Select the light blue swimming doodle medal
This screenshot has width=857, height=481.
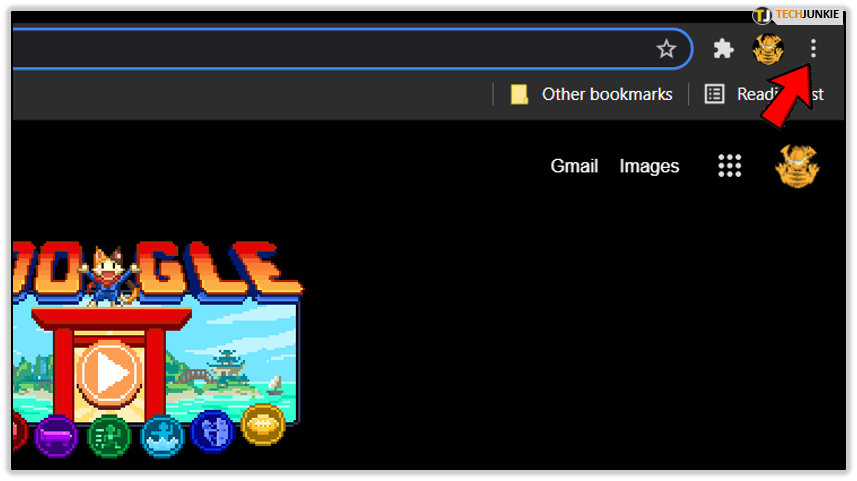[x=162, y=436]
